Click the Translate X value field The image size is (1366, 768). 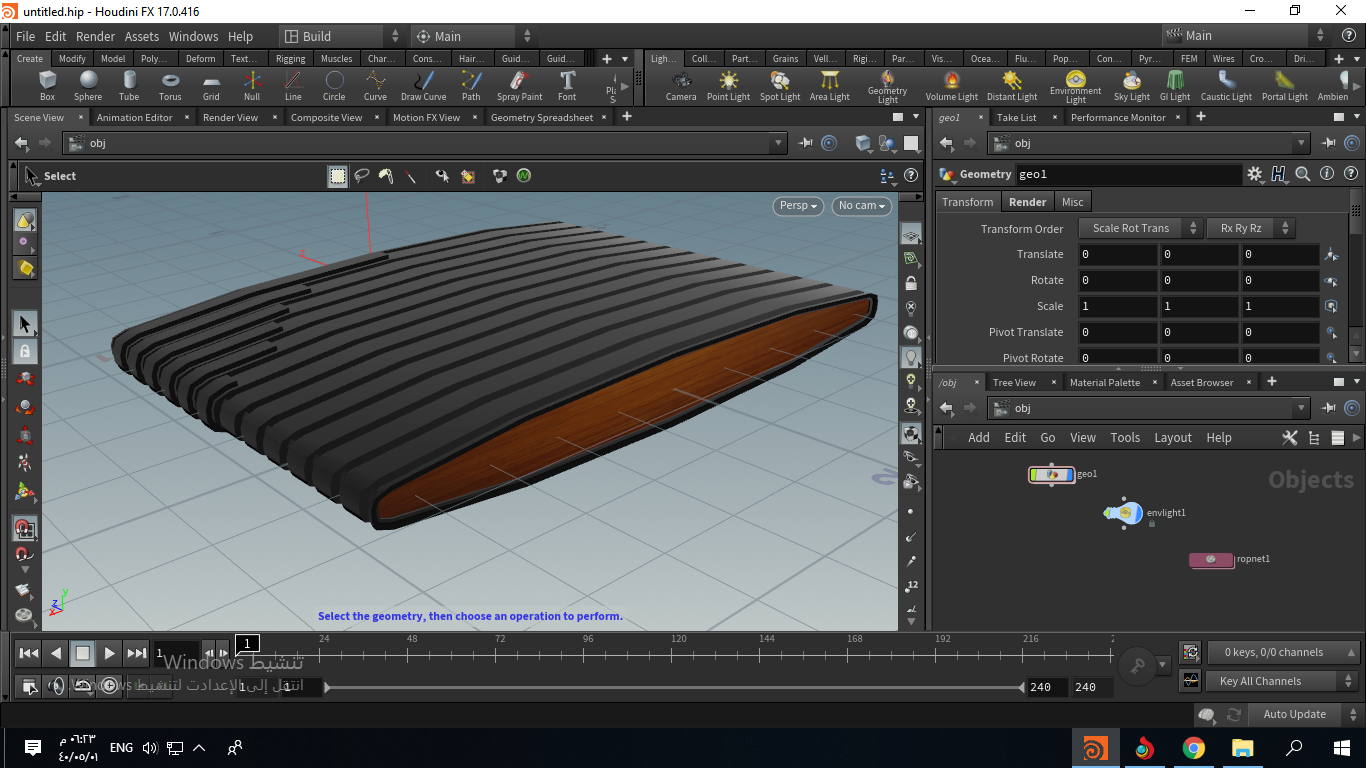1117,254
